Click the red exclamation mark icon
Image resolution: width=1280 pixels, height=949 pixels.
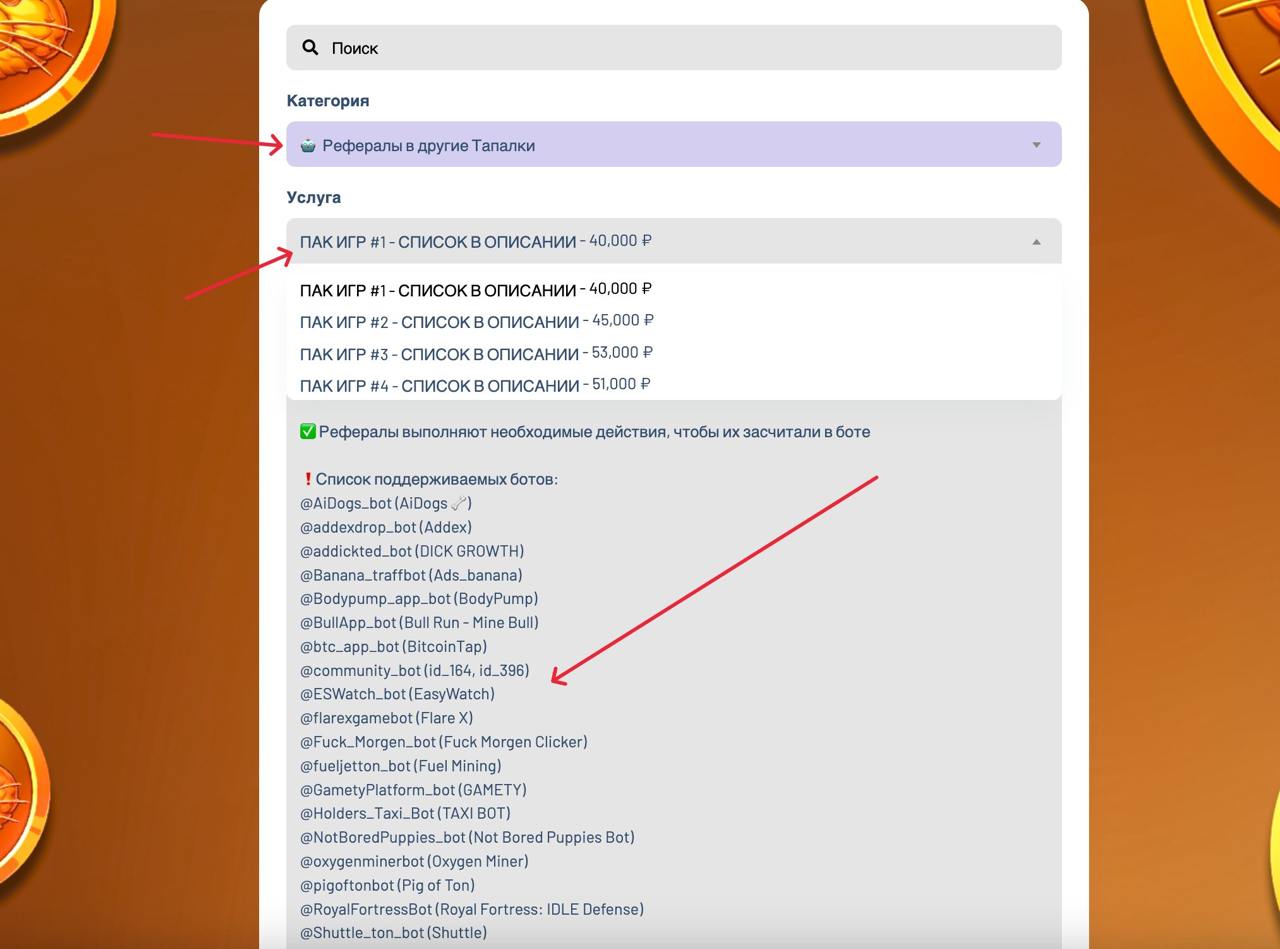pos(307,479)
